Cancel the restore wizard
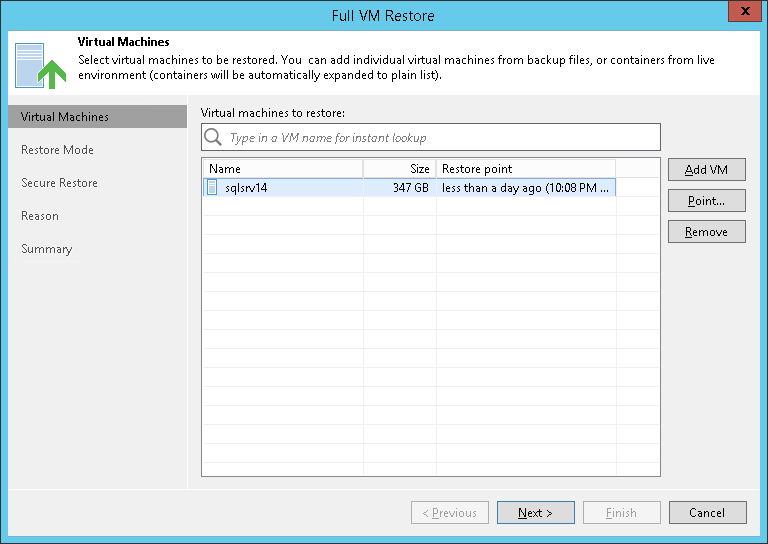 (707, 513)
